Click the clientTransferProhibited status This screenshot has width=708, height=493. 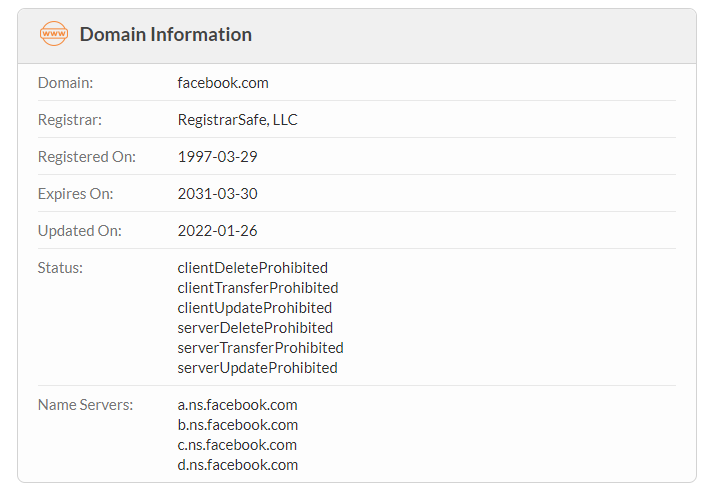(x=258, y=288)
